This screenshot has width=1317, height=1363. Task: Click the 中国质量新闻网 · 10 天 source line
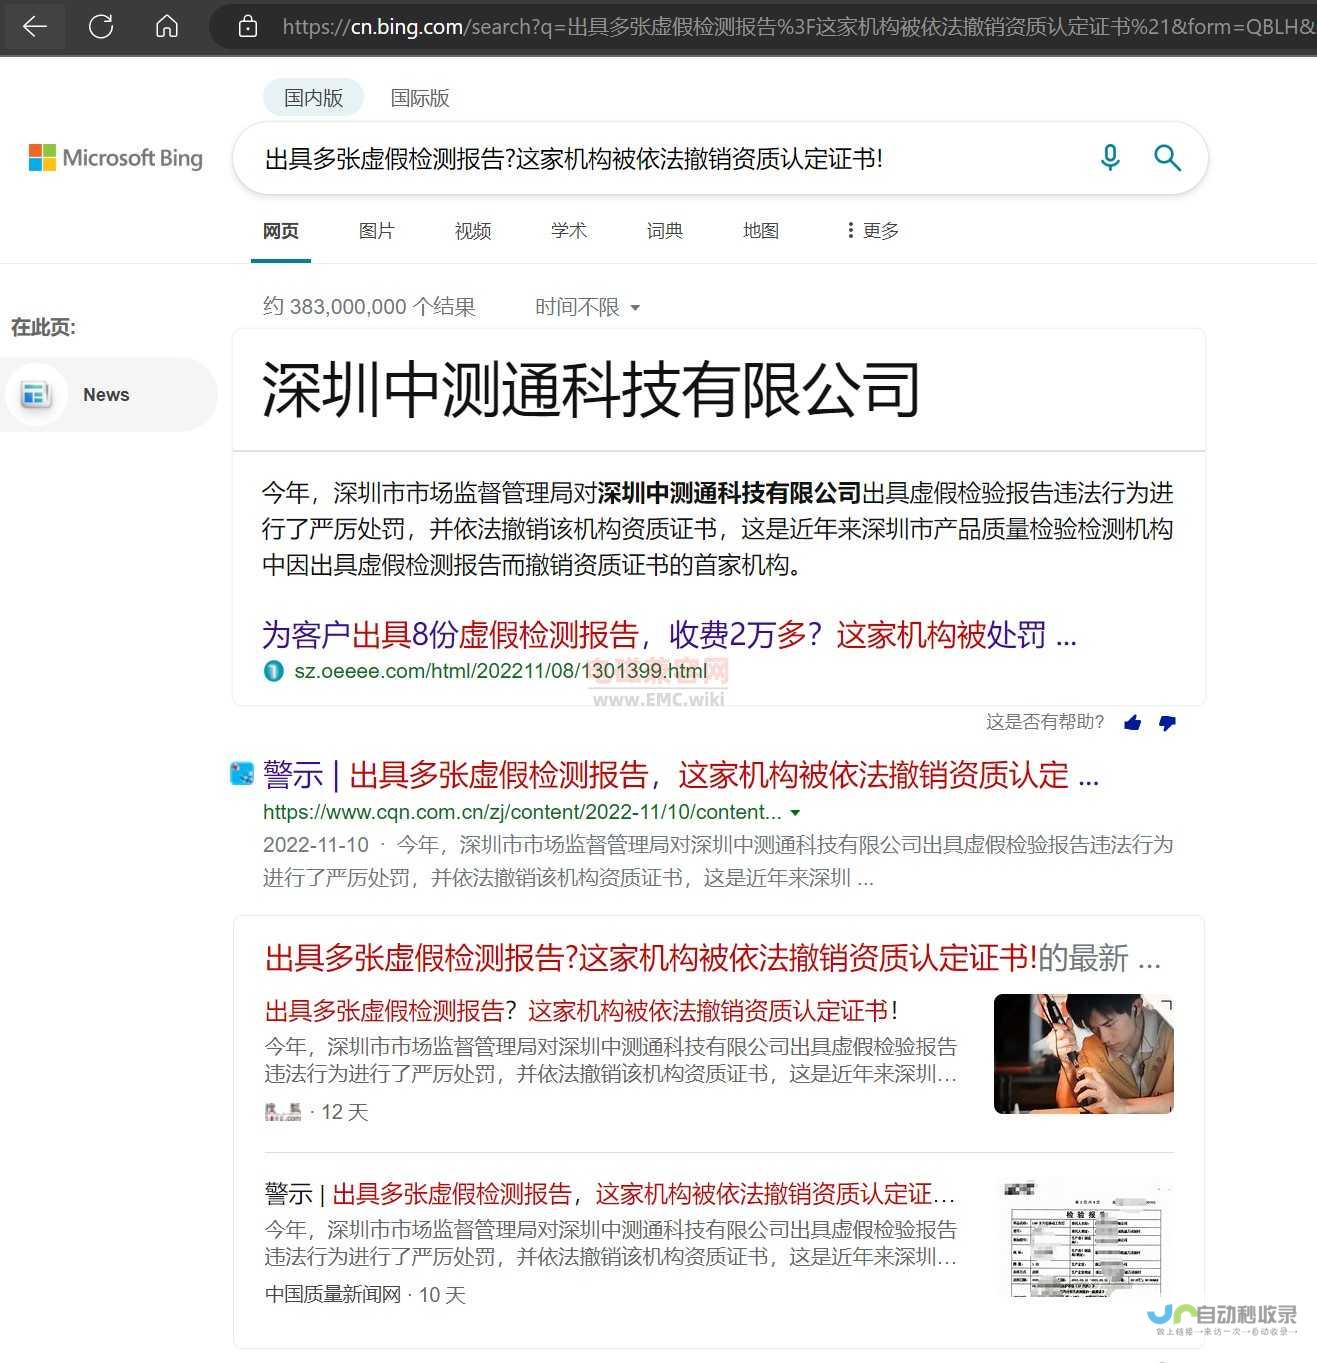[x=366, y=1295]
